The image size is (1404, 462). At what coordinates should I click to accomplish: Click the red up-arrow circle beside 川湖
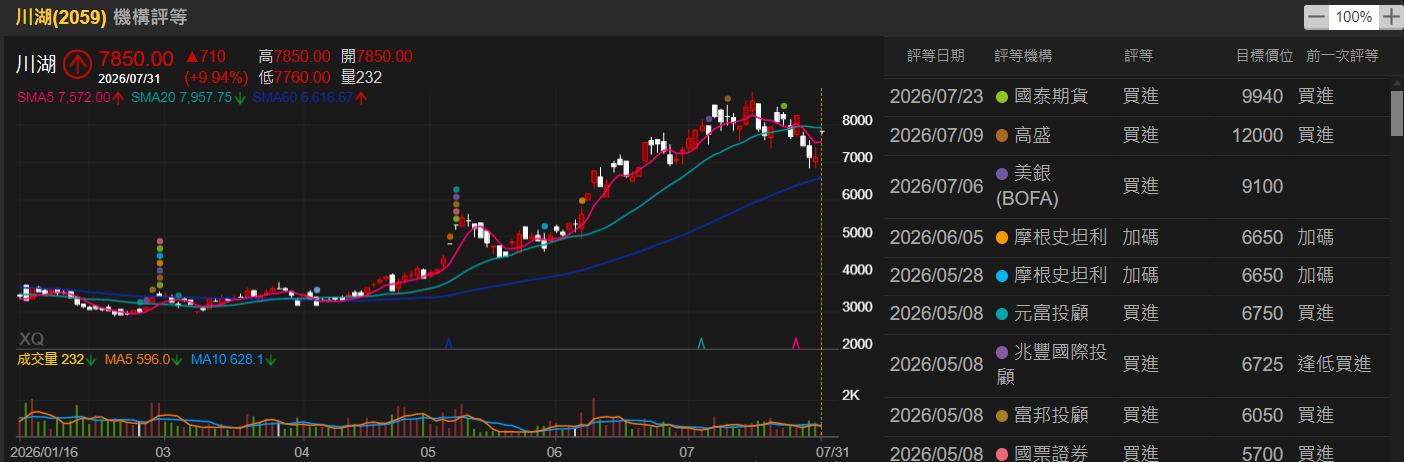pos(79,65)
